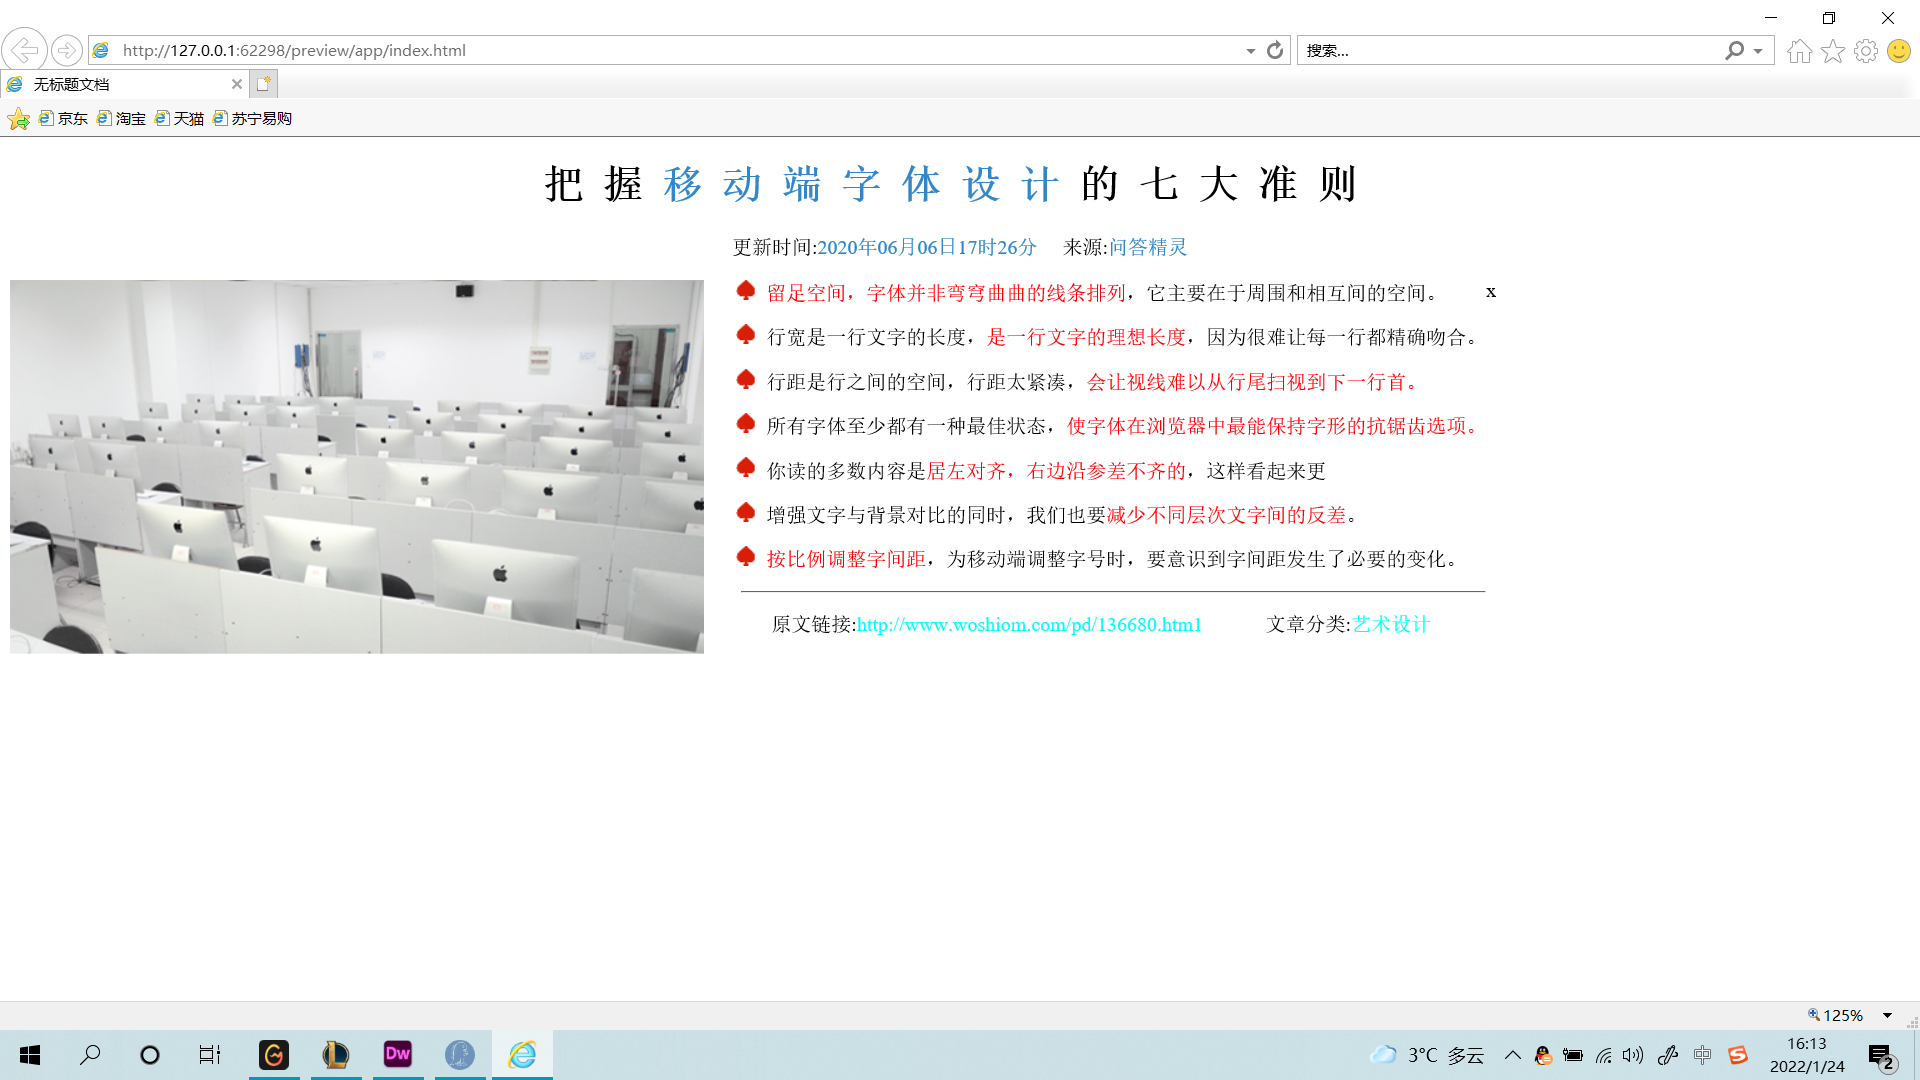Click inside the address bar field
This screenshot has width=1920, height=1080.
point(600,50)
